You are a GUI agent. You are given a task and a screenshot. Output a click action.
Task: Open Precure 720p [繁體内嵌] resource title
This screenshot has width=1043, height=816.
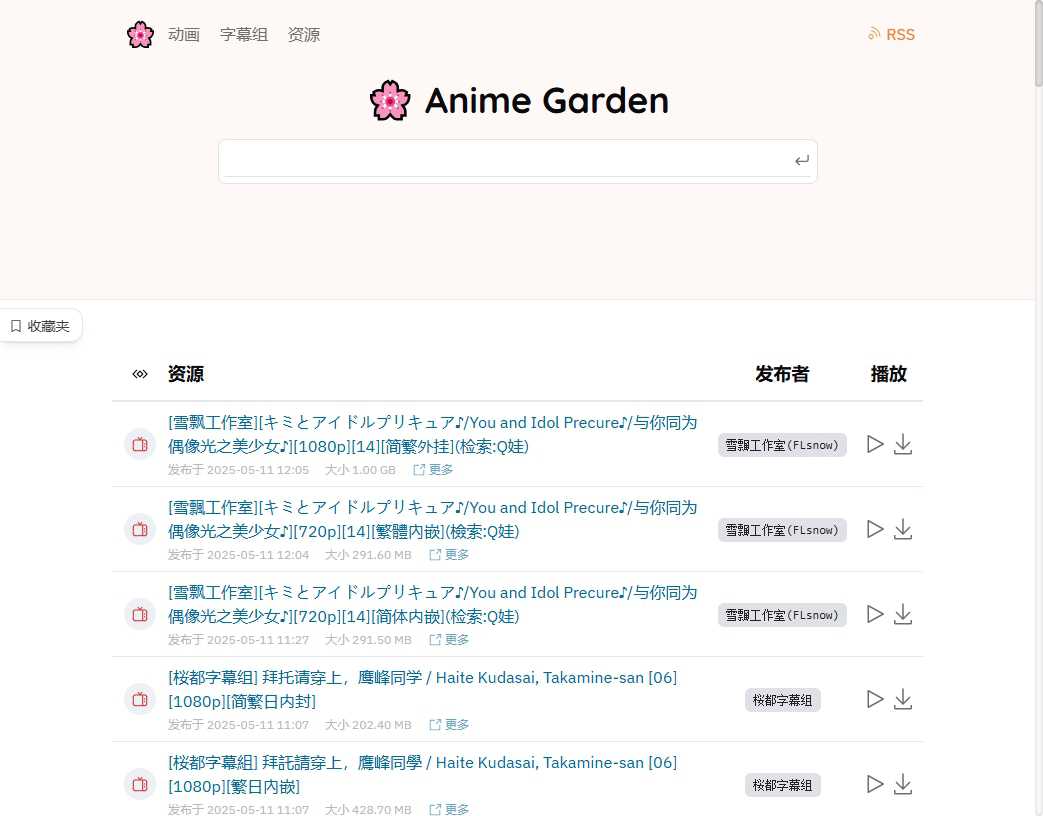coord(432,519)
